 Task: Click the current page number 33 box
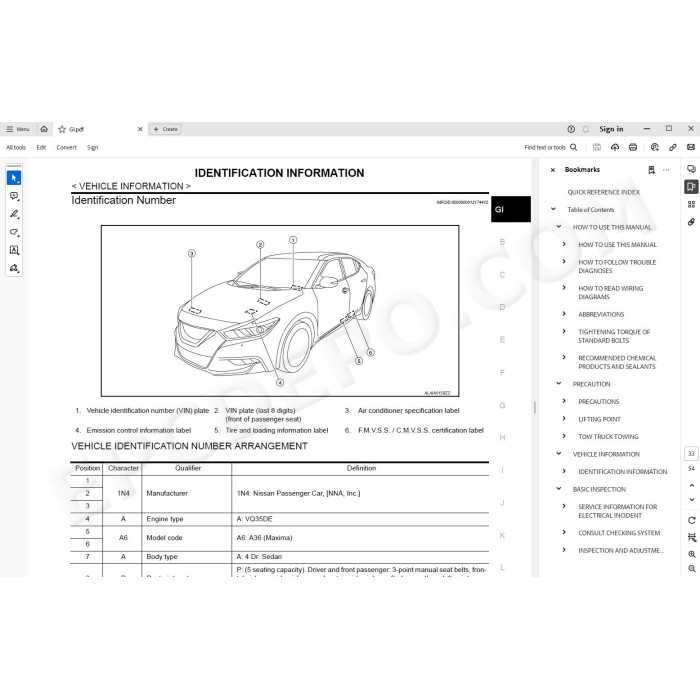(x=691, y=454)
